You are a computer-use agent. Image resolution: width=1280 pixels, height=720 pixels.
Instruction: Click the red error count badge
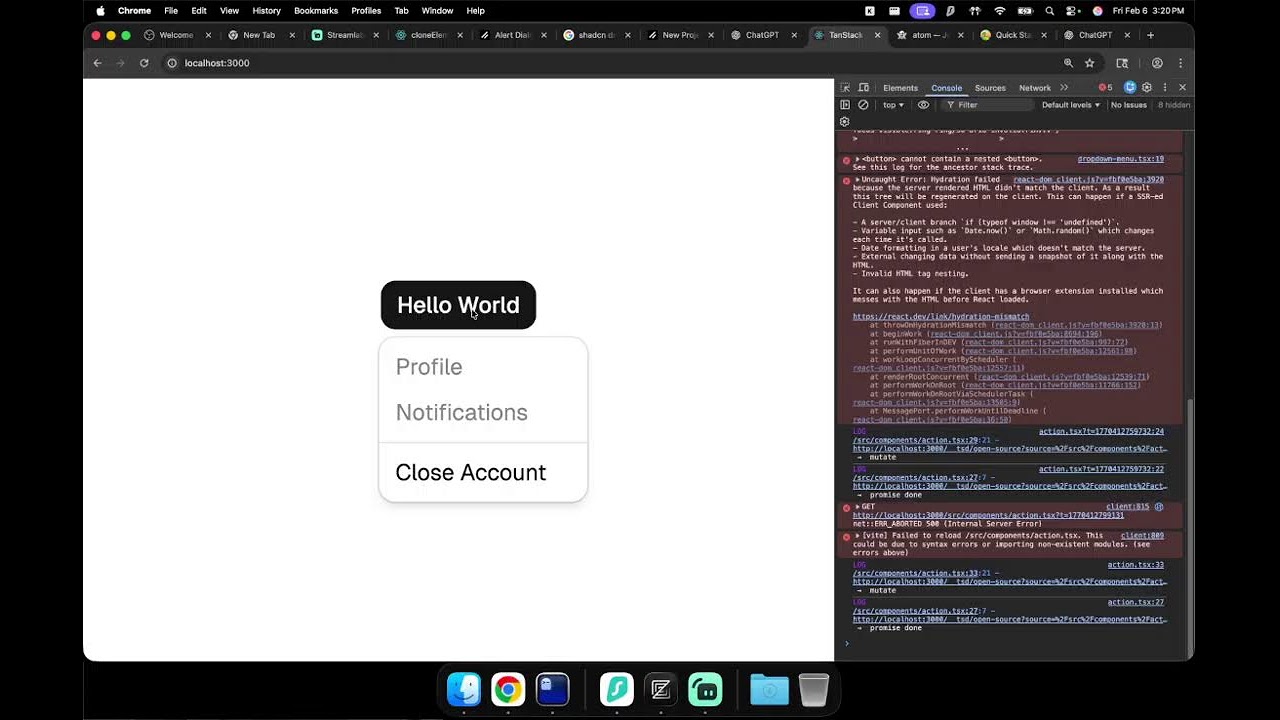(x=1106, y=88)
